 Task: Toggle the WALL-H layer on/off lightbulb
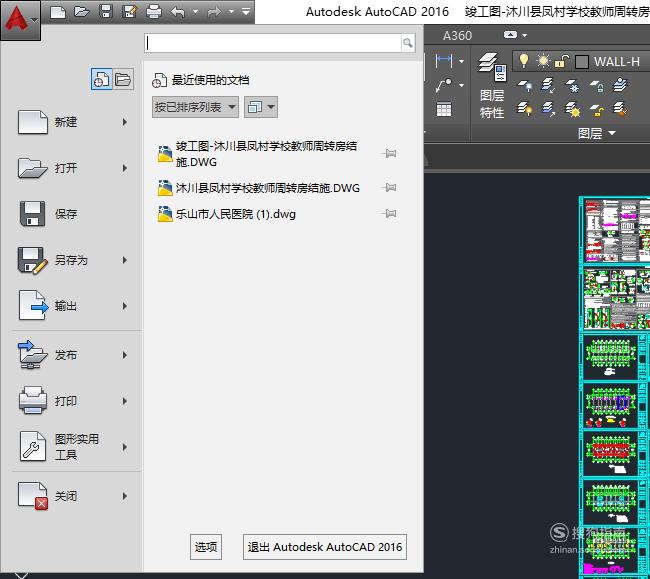(x=524, y=61)
